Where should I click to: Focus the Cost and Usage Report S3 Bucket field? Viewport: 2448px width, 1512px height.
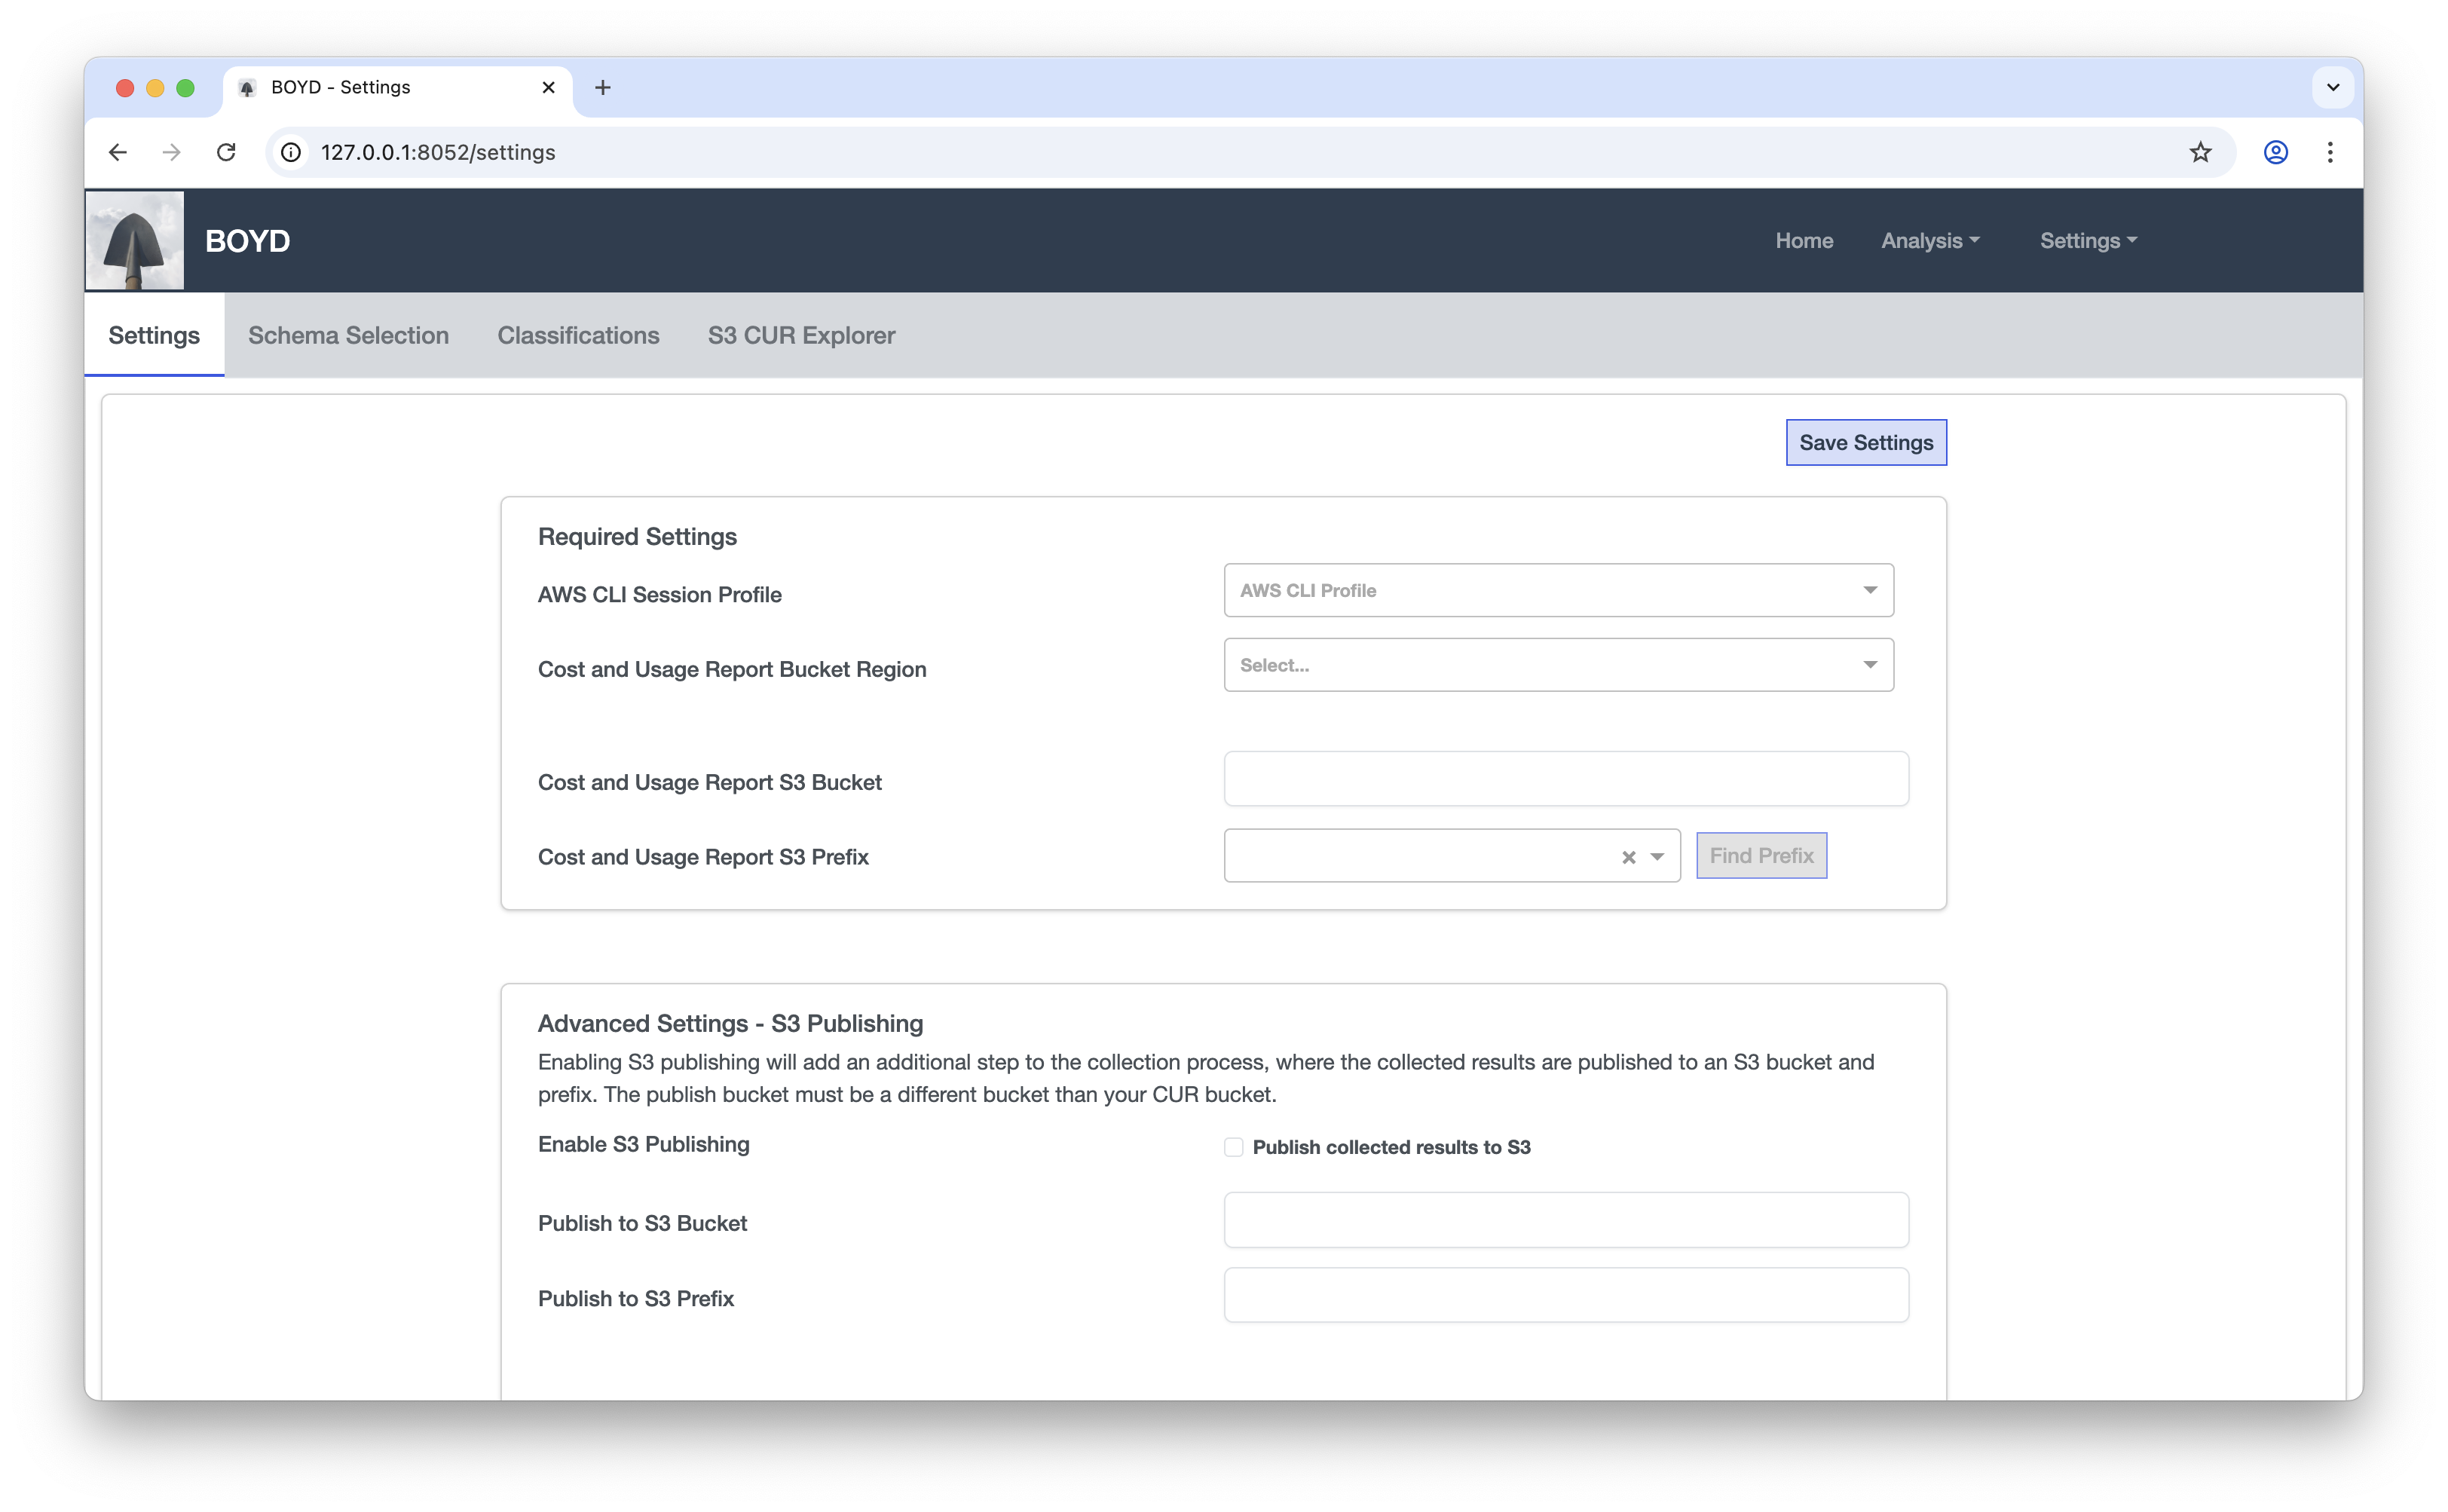(1565, 779)
